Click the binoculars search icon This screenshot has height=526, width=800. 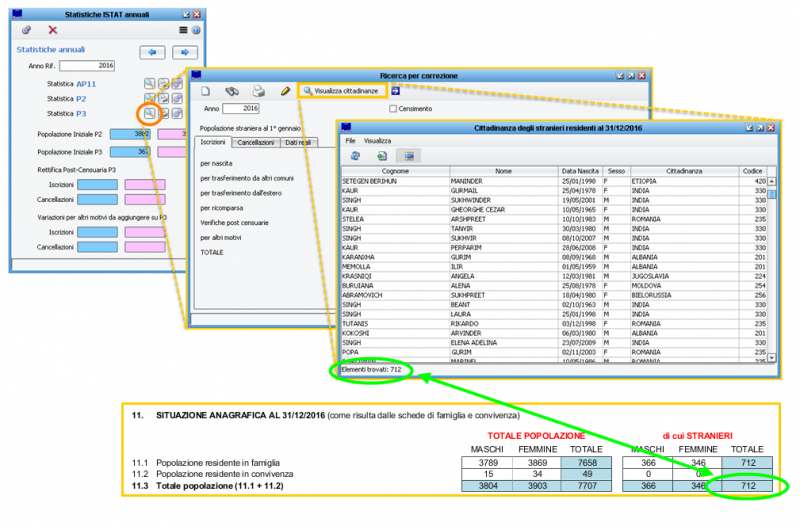coord(231,90)
